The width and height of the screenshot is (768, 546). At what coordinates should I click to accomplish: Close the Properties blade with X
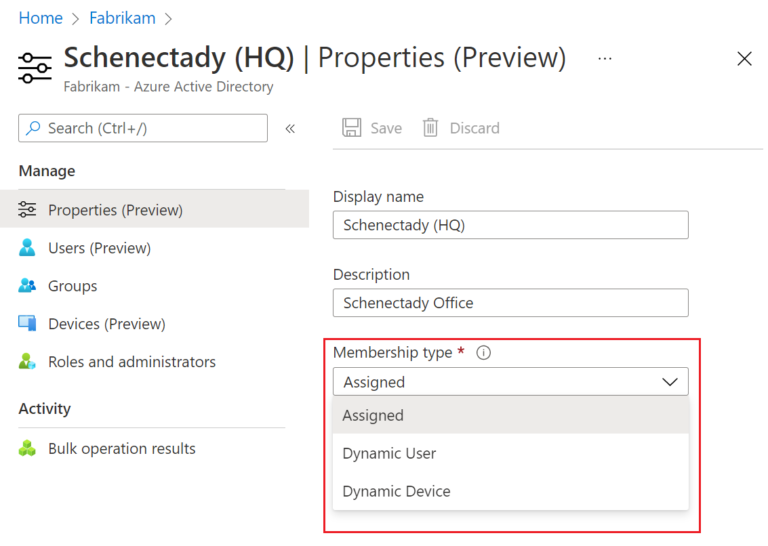744,59
